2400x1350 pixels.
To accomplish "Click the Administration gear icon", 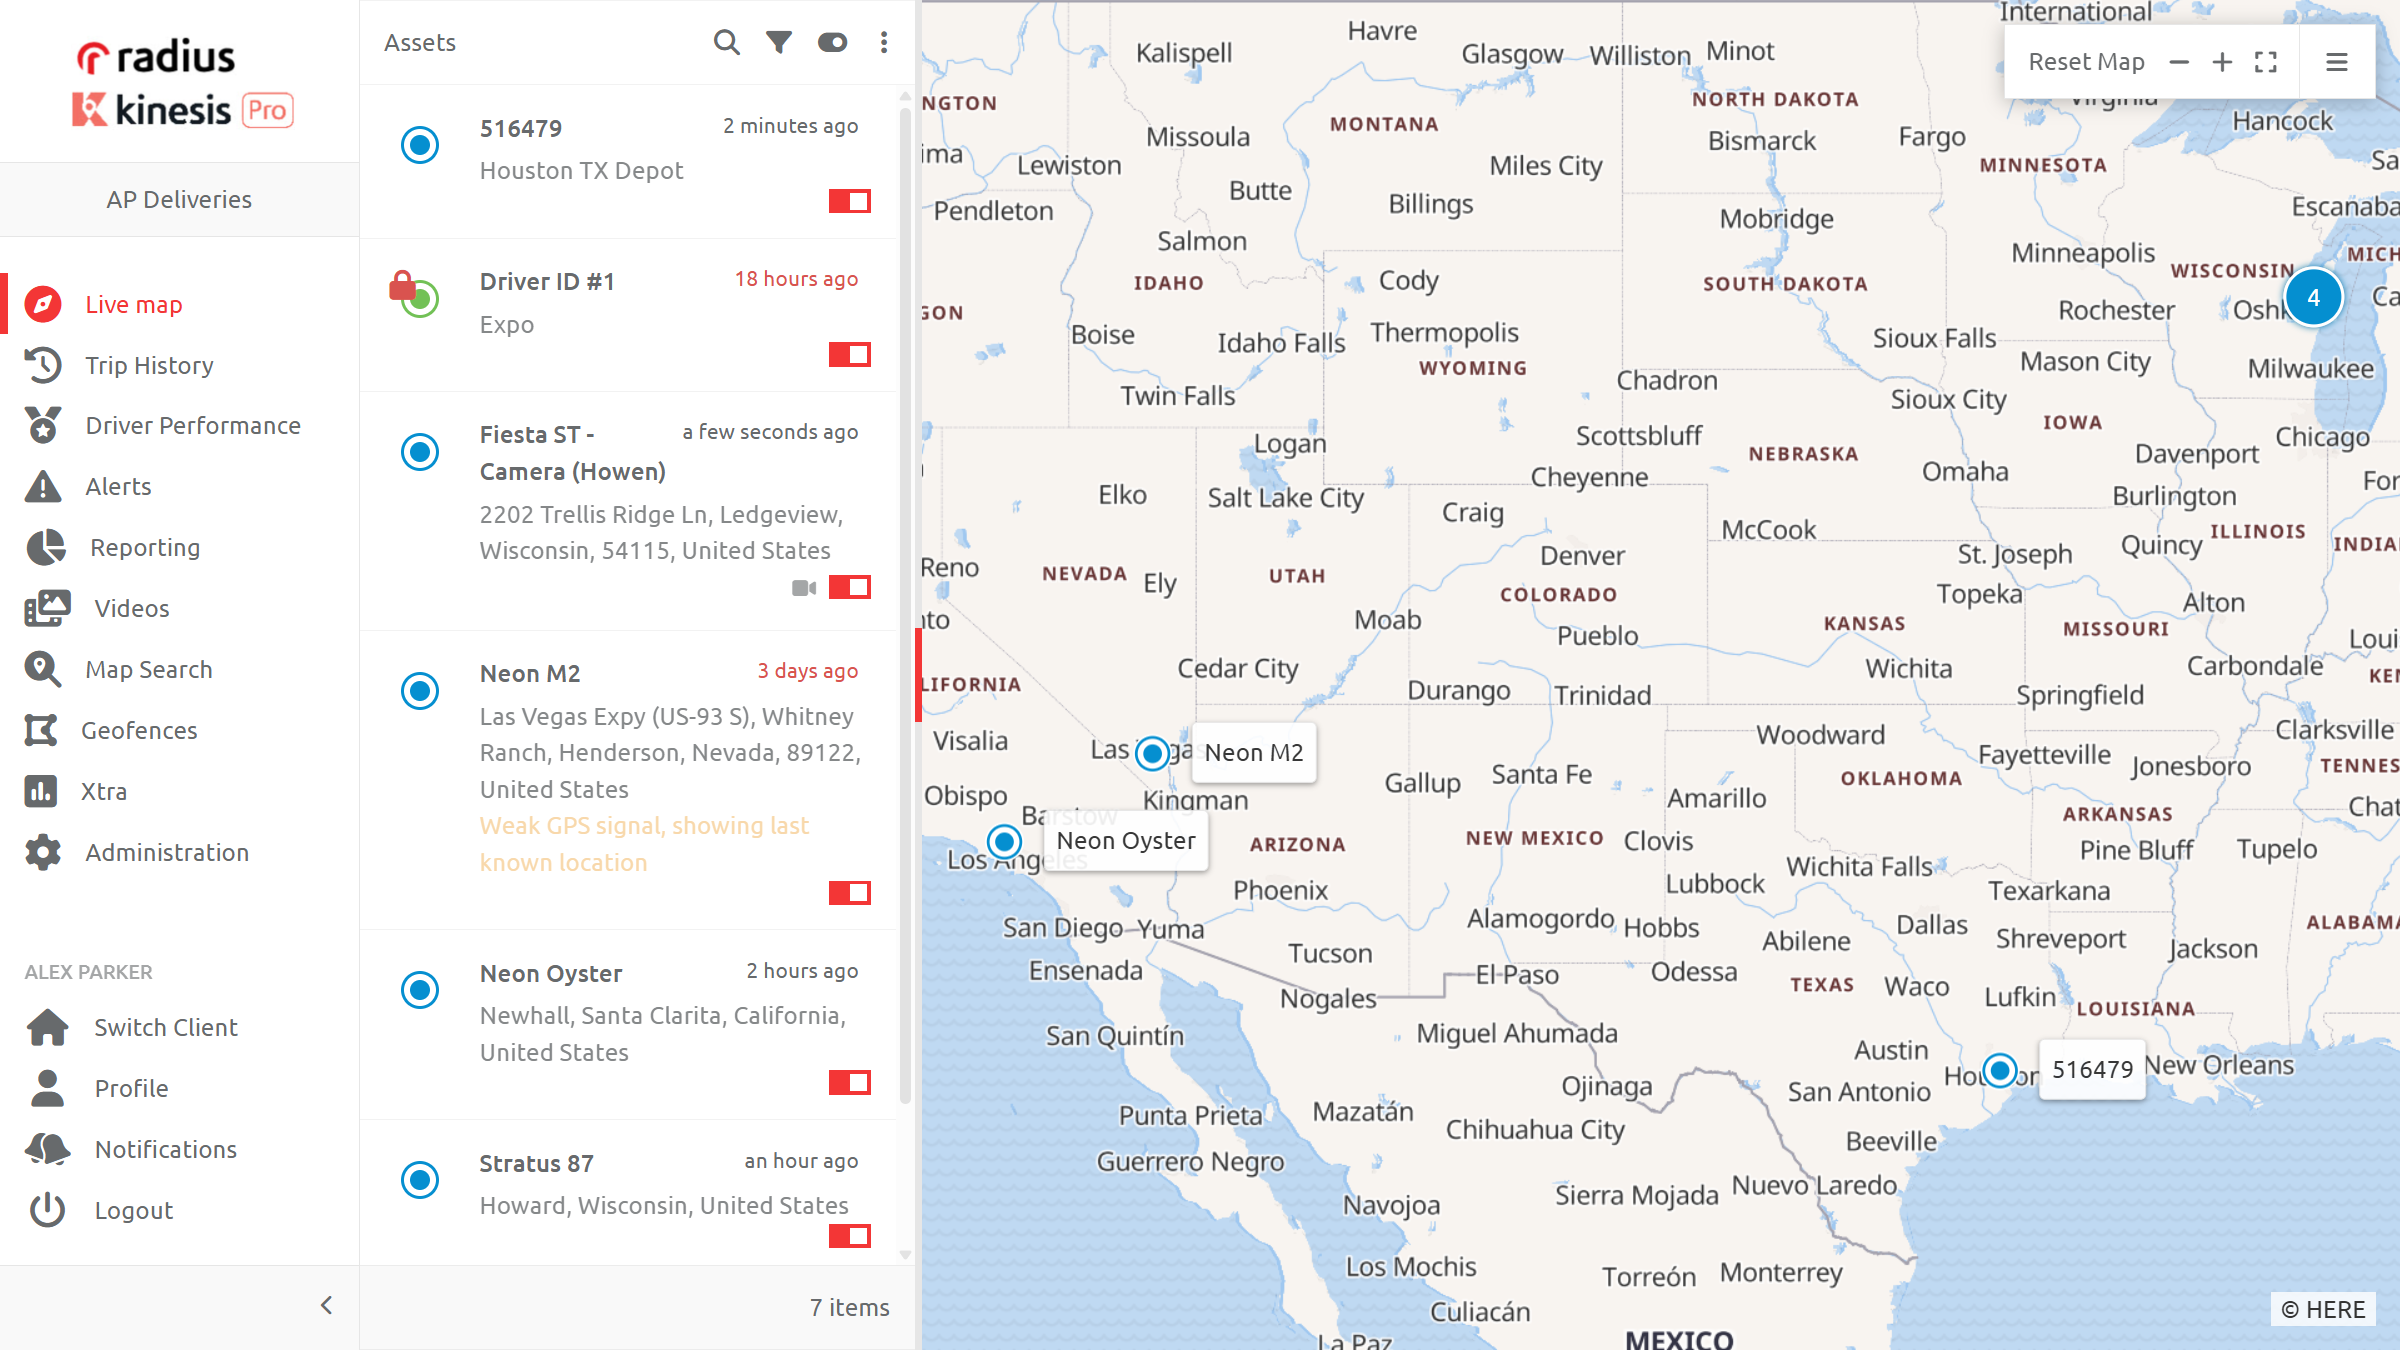I will click(x=43, y=852).
